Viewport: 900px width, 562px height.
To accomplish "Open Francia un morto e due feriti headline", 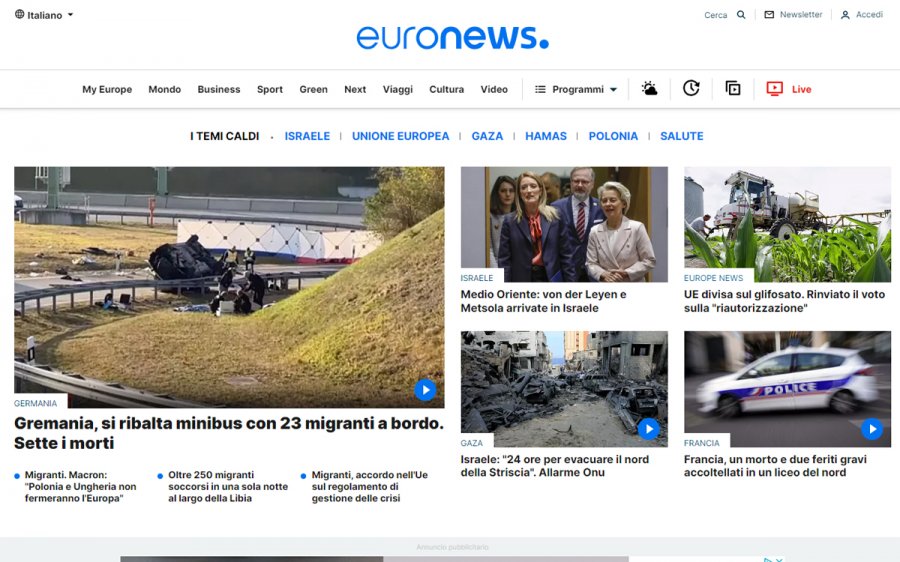I will [x=775, y=466].
